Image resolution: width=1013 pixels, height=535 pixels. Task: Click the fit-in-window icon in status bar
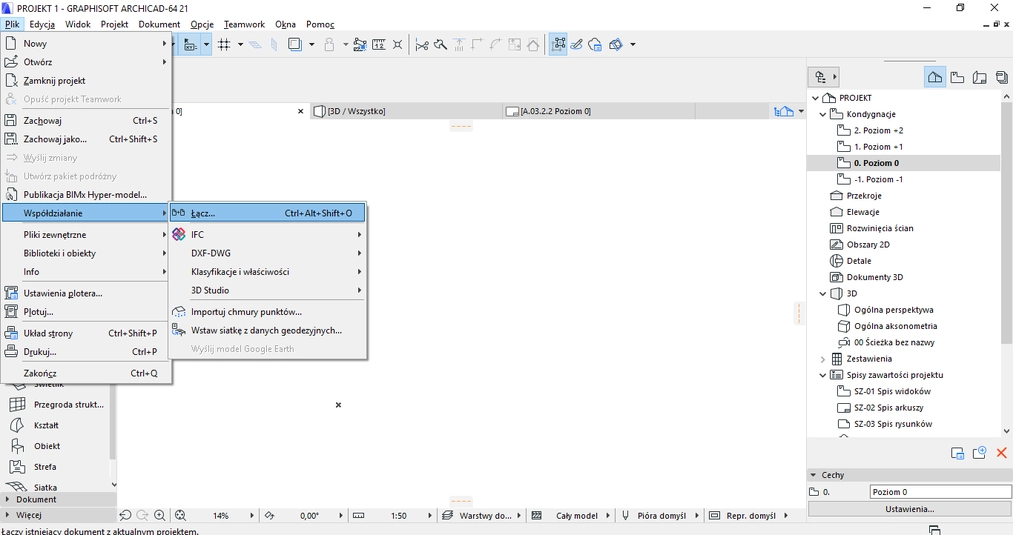(x=180, y=516)
